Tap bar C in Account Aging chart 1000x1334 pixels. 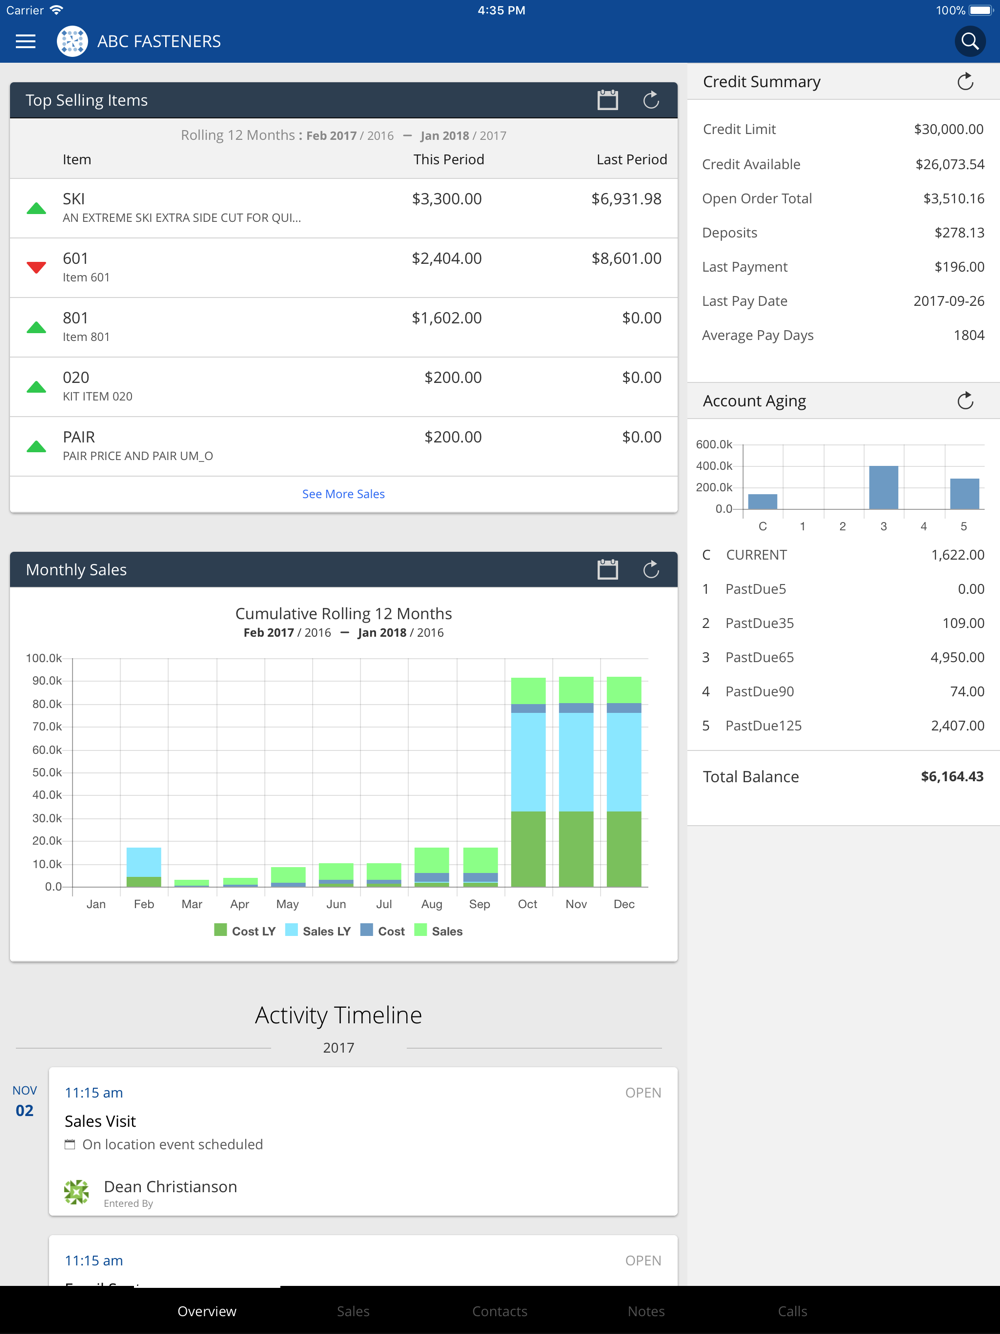[x=762, y=502]
